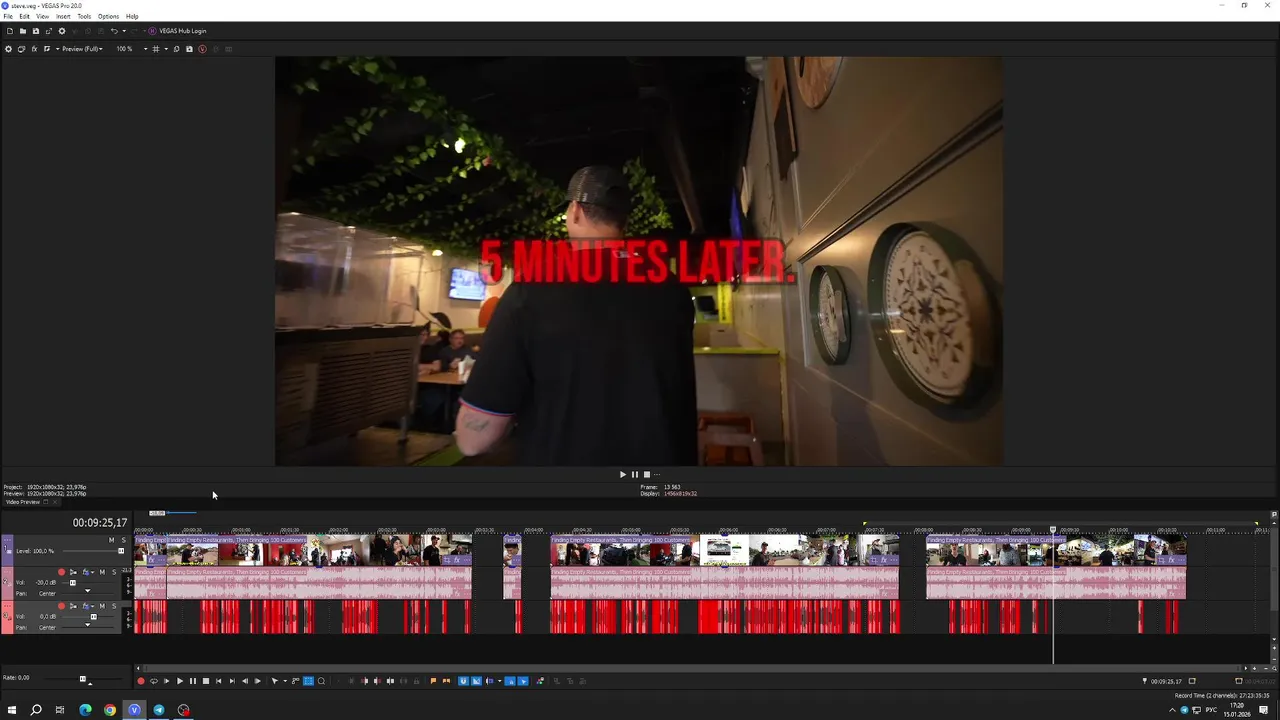Expand Track FX dropdown arrow on track 3
The width and height of the screenshot is (1280, 720).
(x=93, y=607)
